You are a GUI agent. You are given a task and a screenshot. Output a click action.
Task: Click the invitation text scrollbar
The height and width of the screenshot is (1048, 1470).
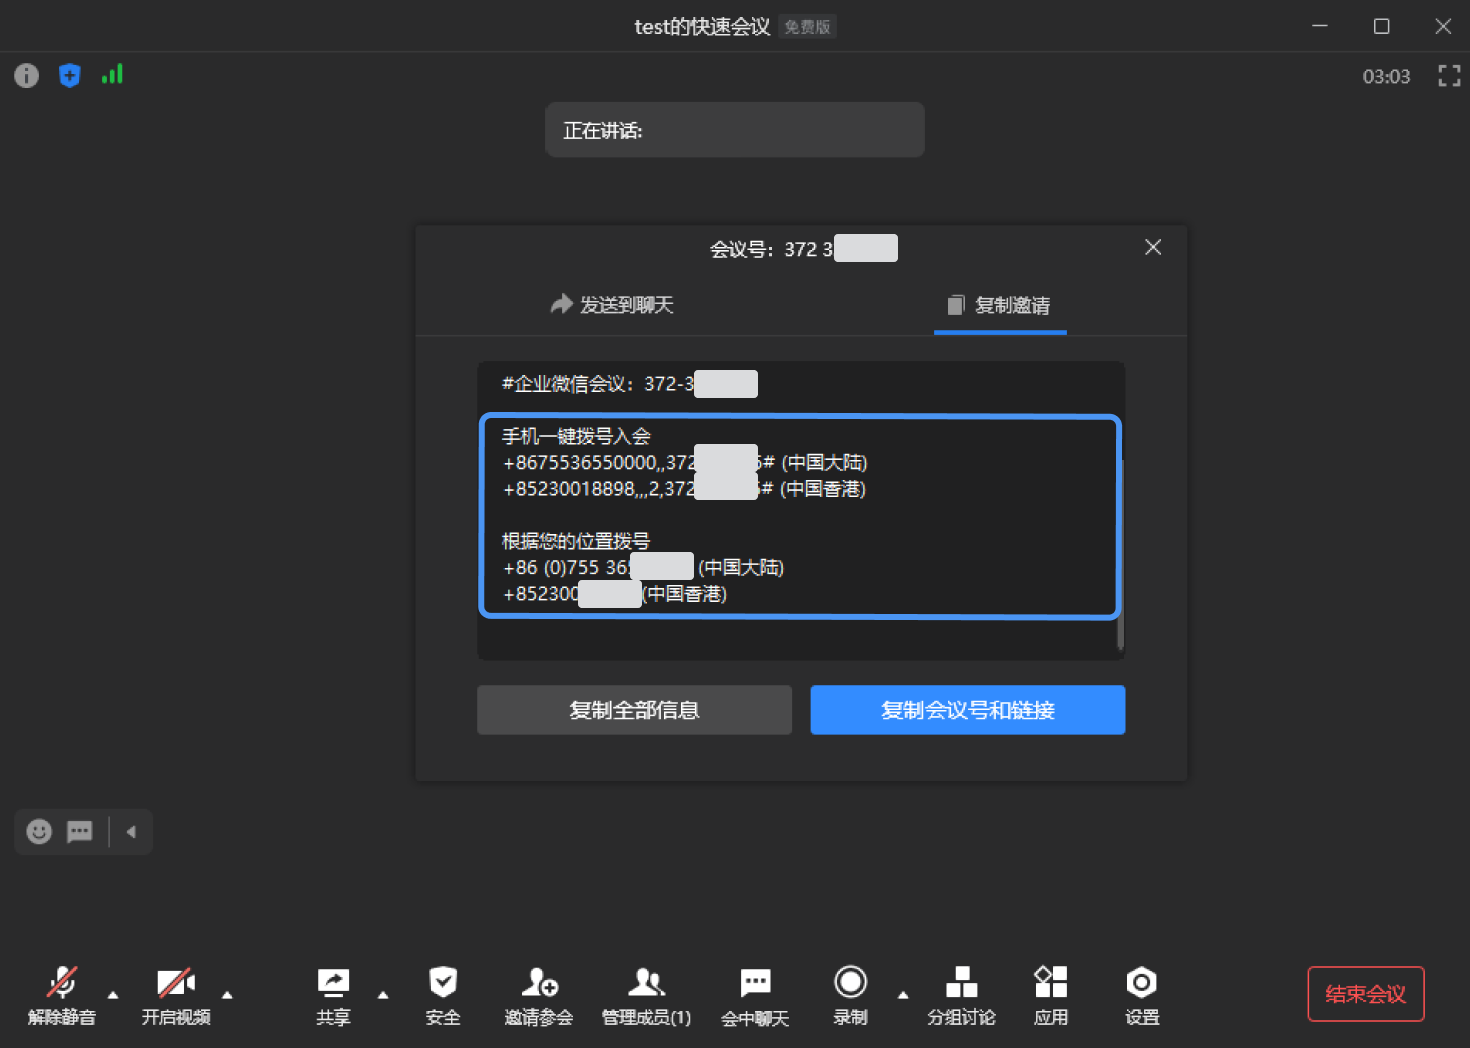click(x=1120, y=550)
